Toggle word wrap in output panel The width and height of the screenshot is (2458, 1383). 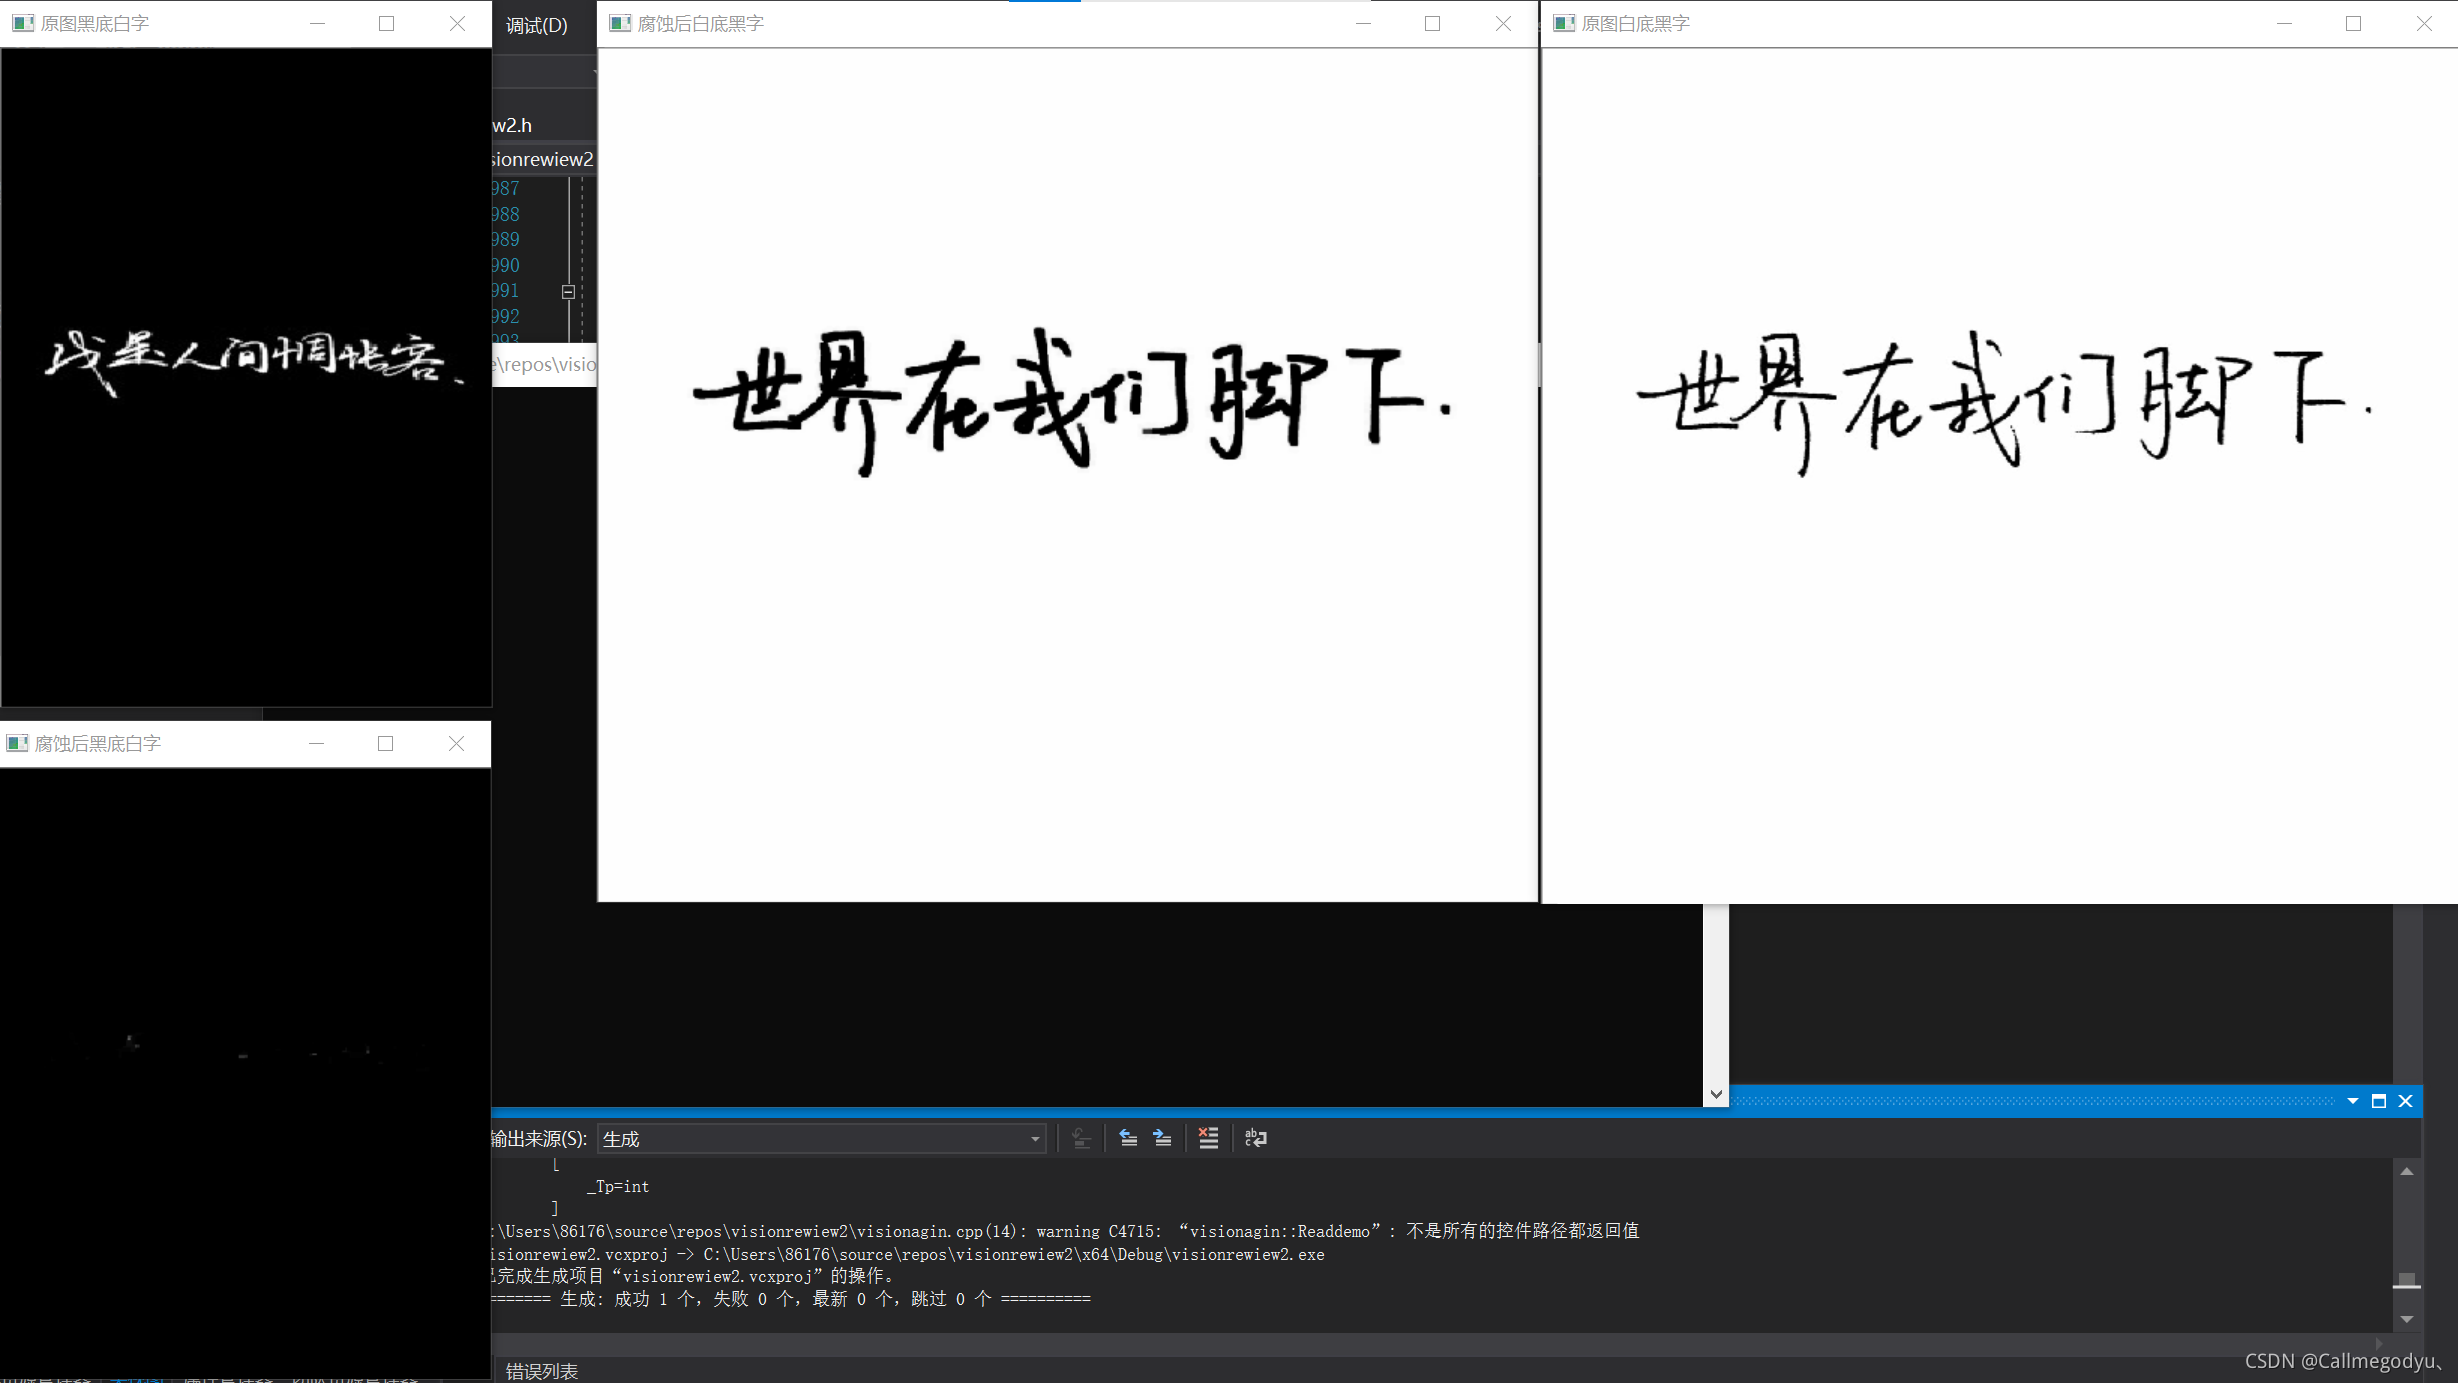point(1256,1138)
